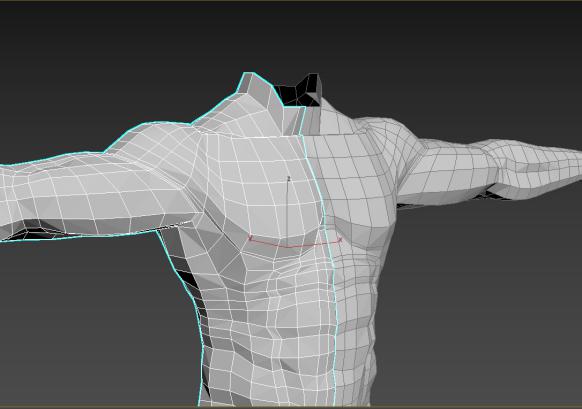
Task: Click the Z axis label on the gizmo
Action: 289,179
